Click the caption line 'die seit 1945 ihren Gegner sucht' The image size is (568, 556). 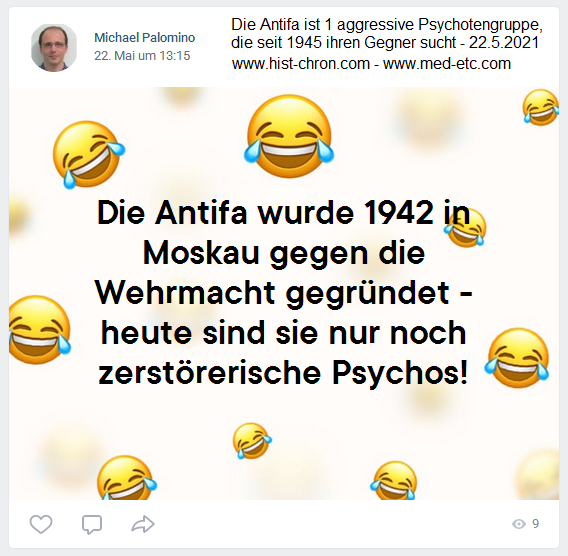(343, 43)
